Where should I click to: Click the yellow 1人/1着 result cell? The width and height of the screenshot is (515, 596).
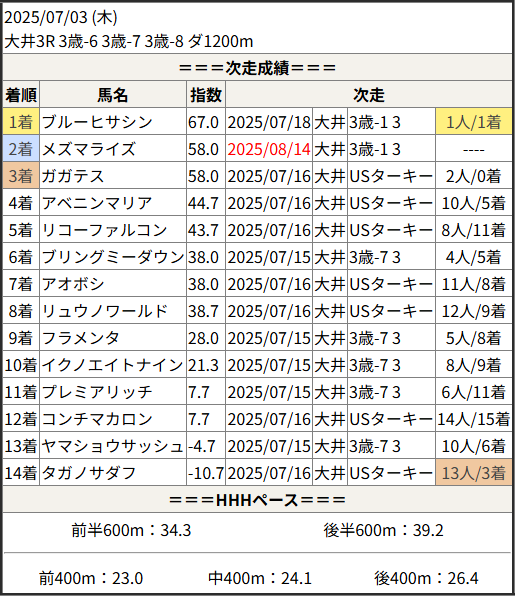click(474, 122)
